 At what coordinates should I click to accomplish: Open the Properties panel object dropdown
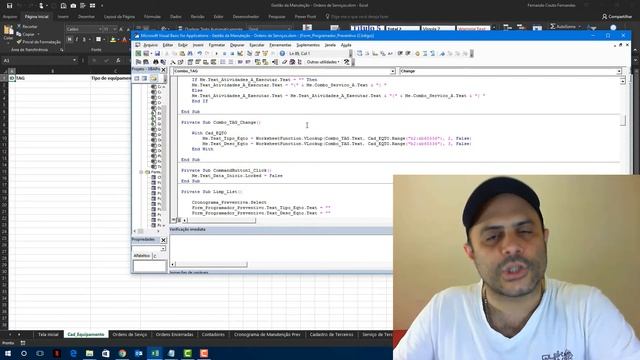coord(163,248)
